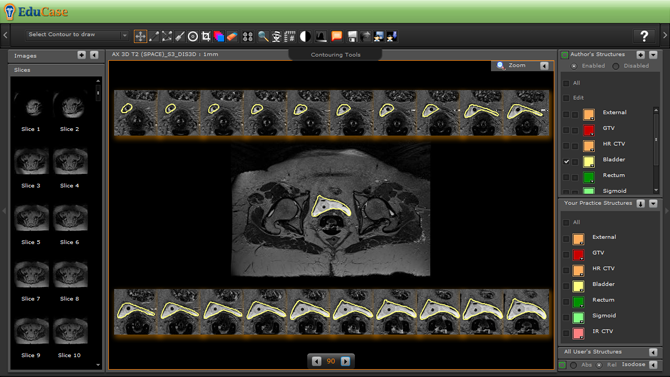Click the user monitor icon
Viewport: 670px width, 377px height.
click(x=379, y=36)
